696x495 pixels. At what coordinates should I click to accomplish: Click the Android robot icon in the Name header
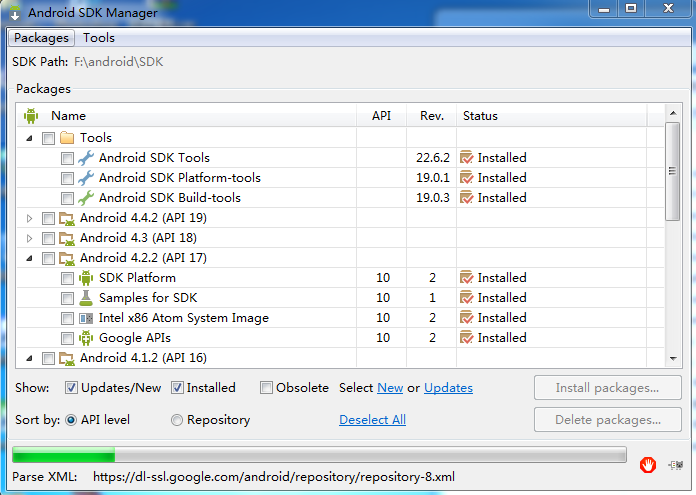coord(31,116)
